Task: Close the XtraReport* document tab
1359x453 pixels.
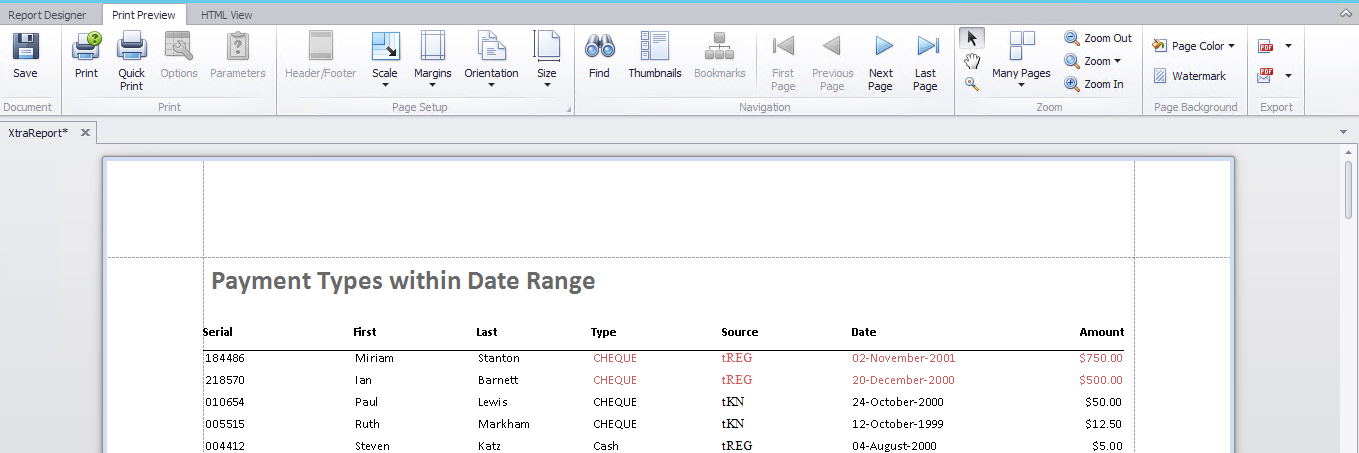Action: tap(85, 133)
